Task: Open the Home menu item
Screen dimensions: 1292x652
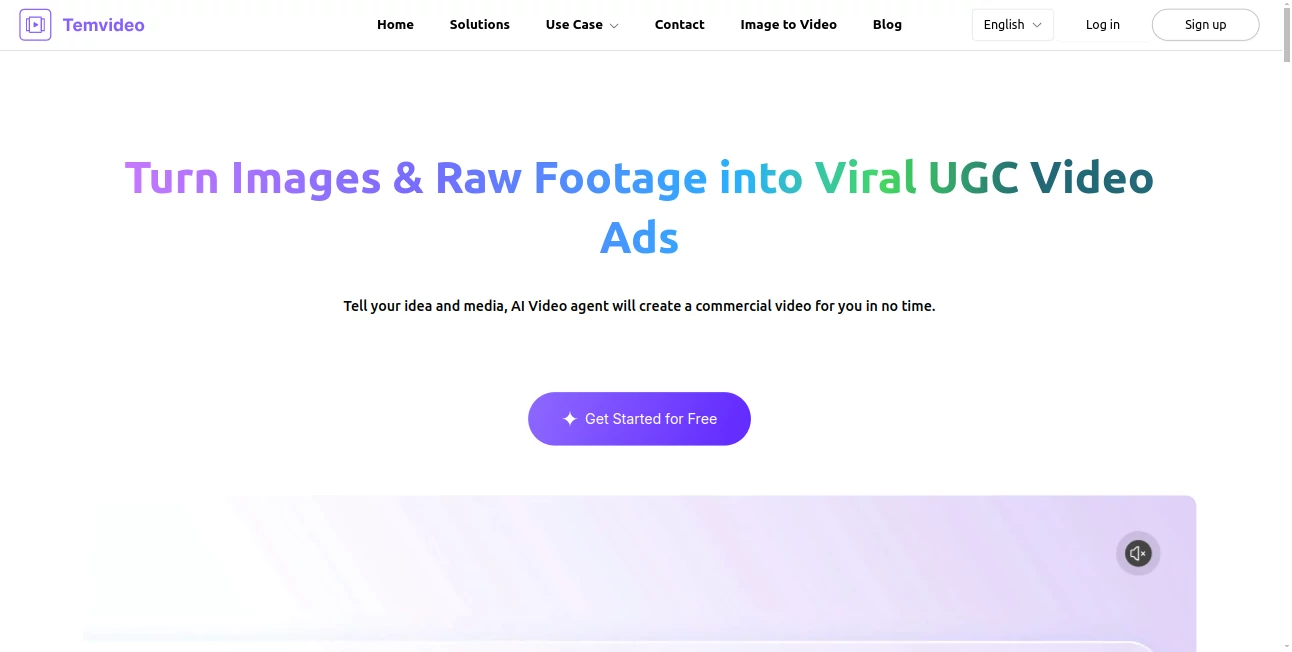Action: coord(395,24)
